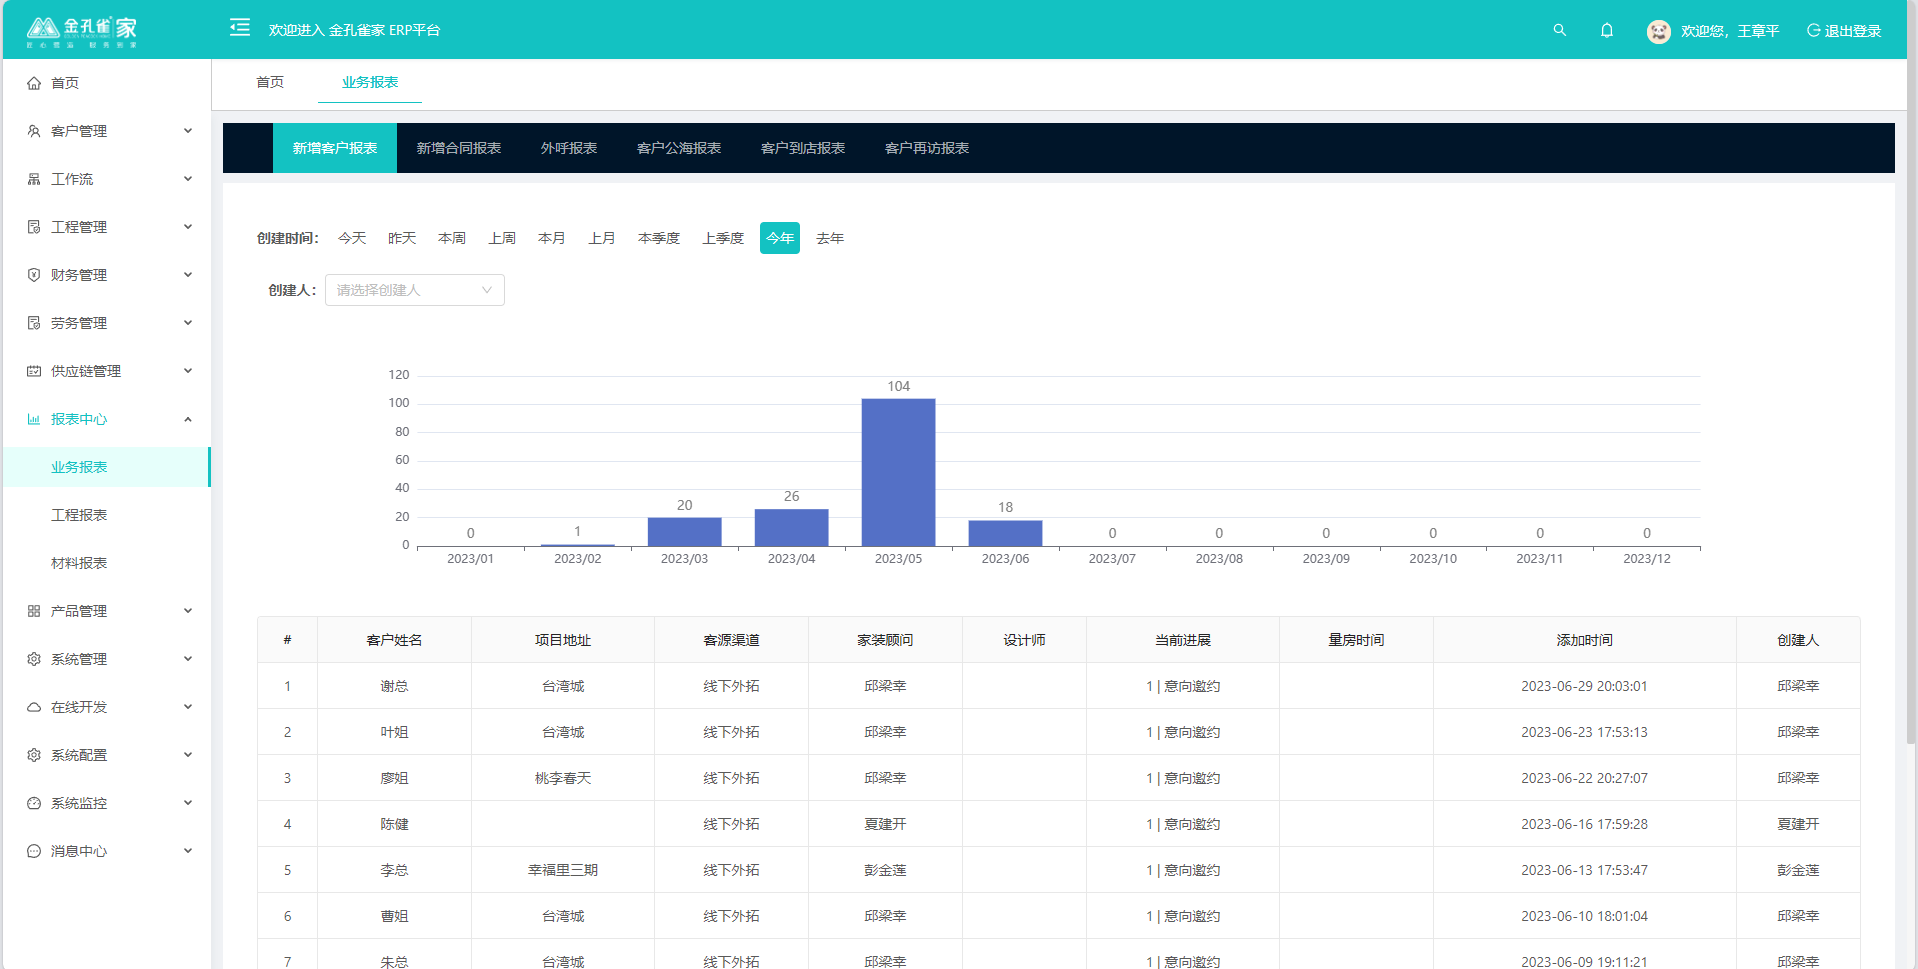Click the 工程管理 sidebar icon
Viewport: 1918px width, 969px height.
tap(34, 227)
